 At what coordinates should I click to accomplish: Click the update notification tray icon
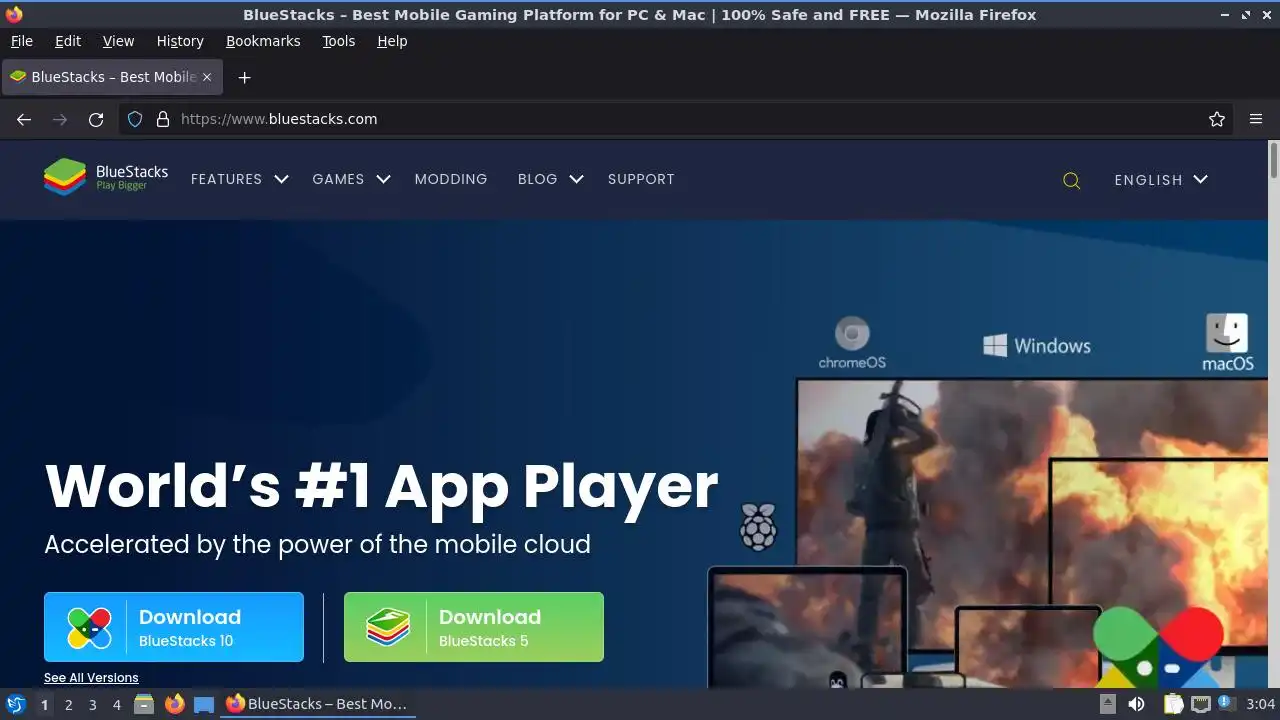(1225, 704)
